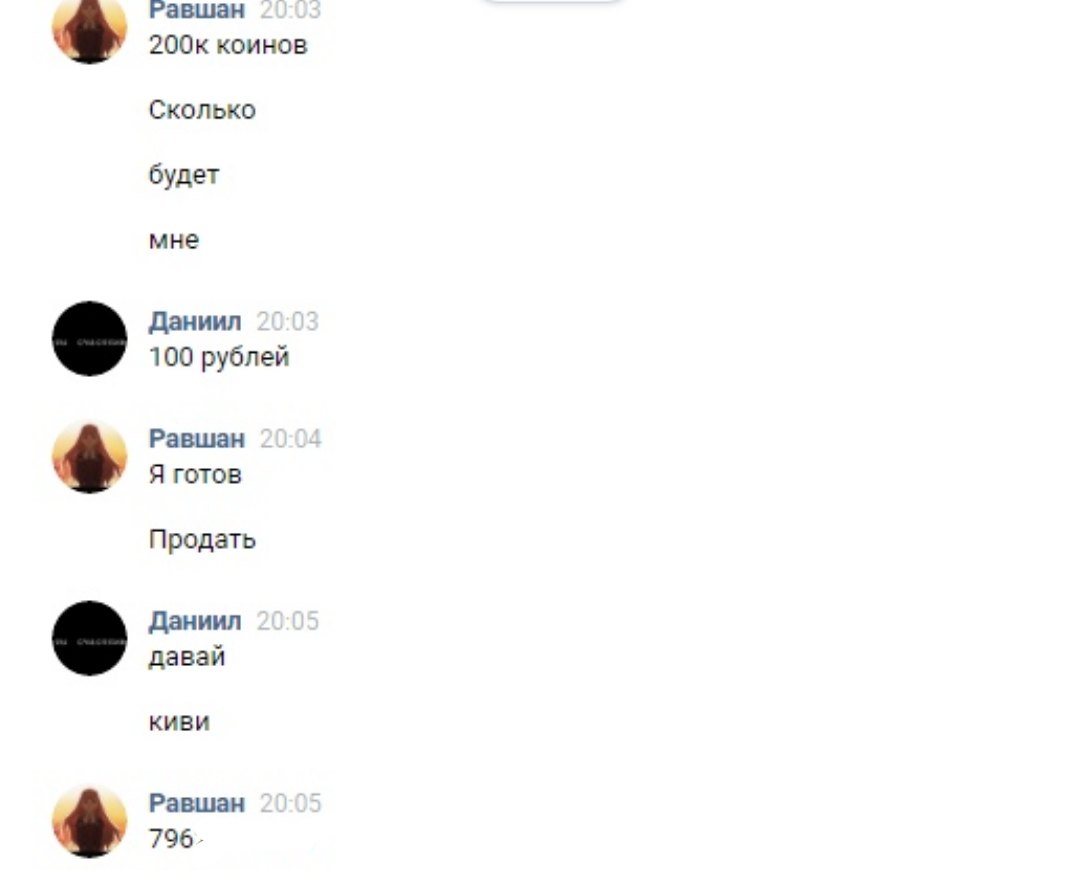This screenshot has width=1080, height=870.
Task: Open Равшан's avatar next to the "796" message
Action: pos(90,820)
